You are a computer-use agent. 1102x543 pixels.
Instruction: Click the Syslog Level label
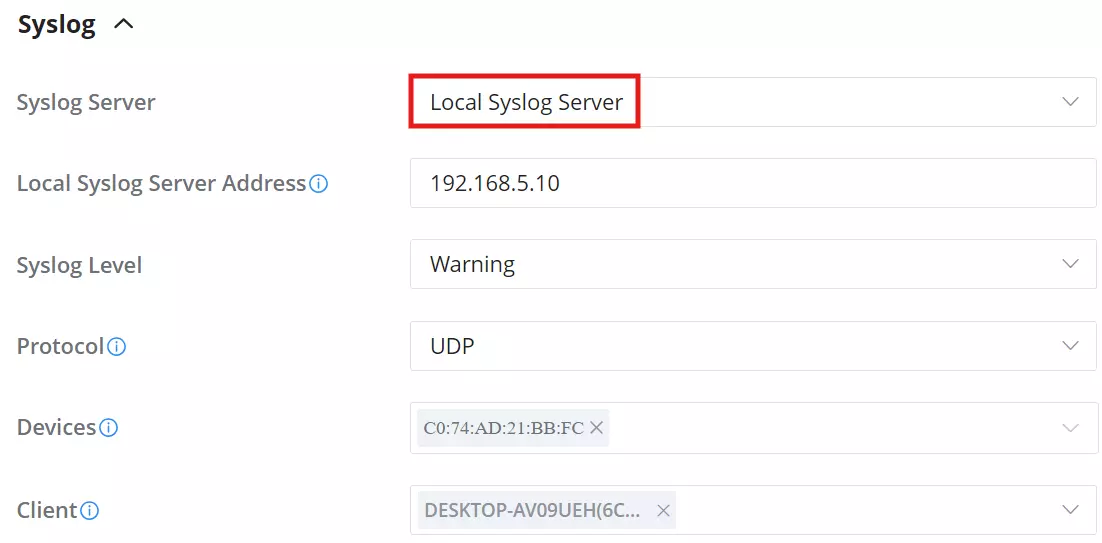[x=79, y=265]
